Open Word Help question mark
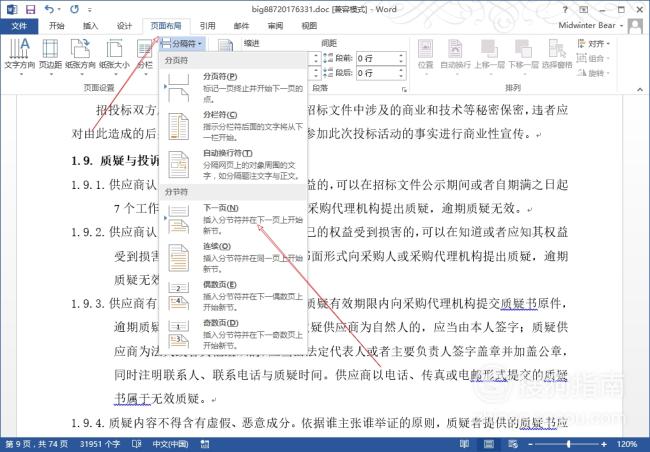The image size is (650, 452). pos(565,9)
